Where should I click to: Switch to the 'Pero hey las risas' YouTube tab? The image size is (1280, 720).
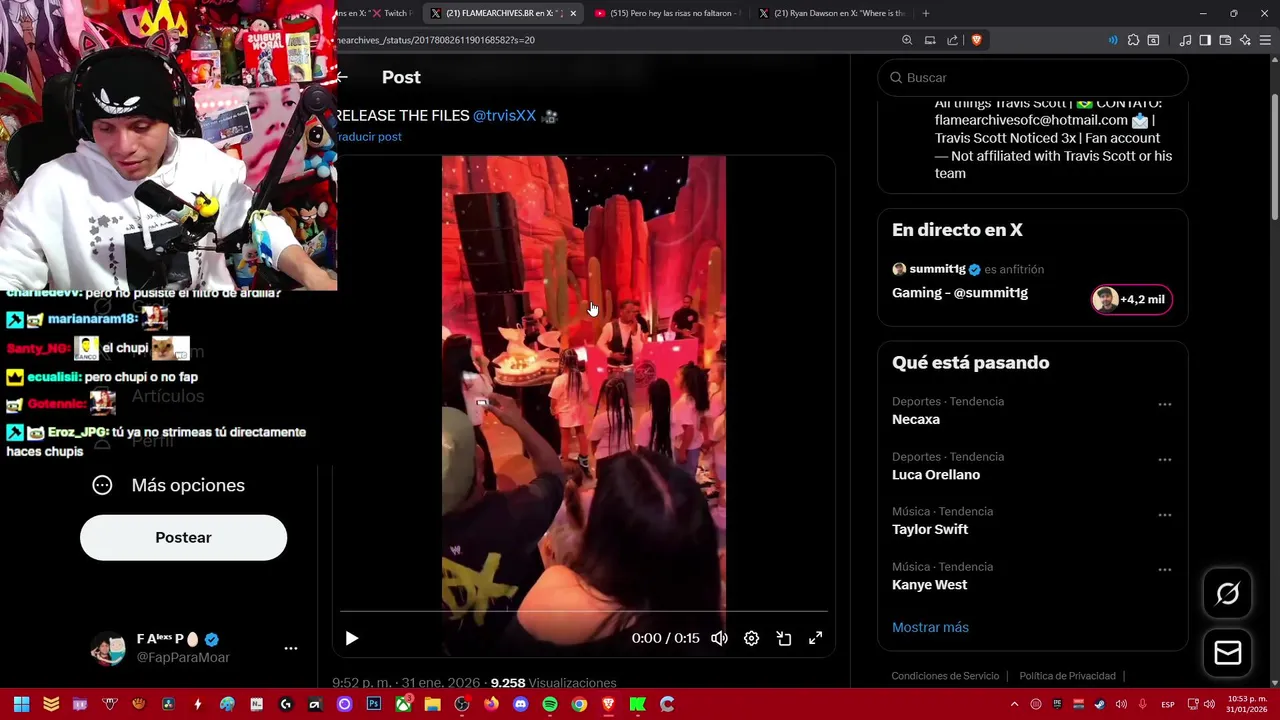[x=667, y=13]
